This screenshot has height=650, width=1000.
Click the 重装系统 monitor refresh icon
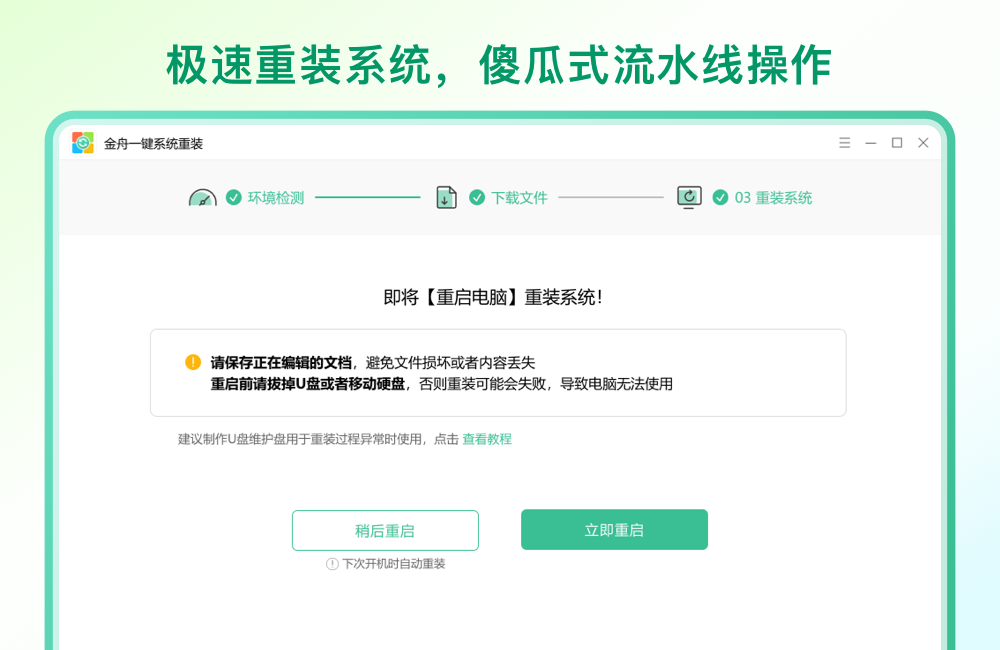[688, 197]
